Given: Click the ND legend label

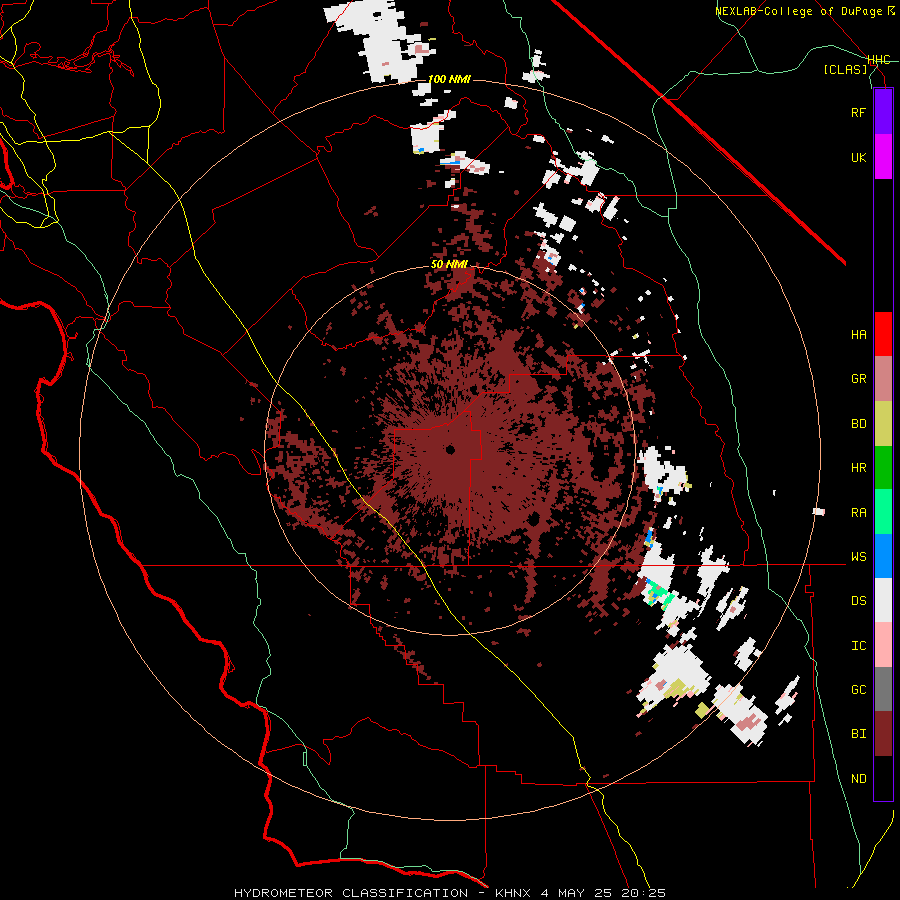Looking at the screenshot, I should click(x=858, y=779).
